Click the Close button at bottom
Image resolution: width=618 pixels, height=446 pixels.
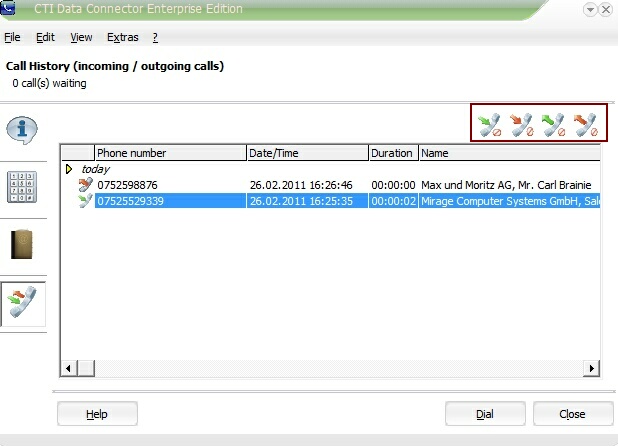pos(572,414)
